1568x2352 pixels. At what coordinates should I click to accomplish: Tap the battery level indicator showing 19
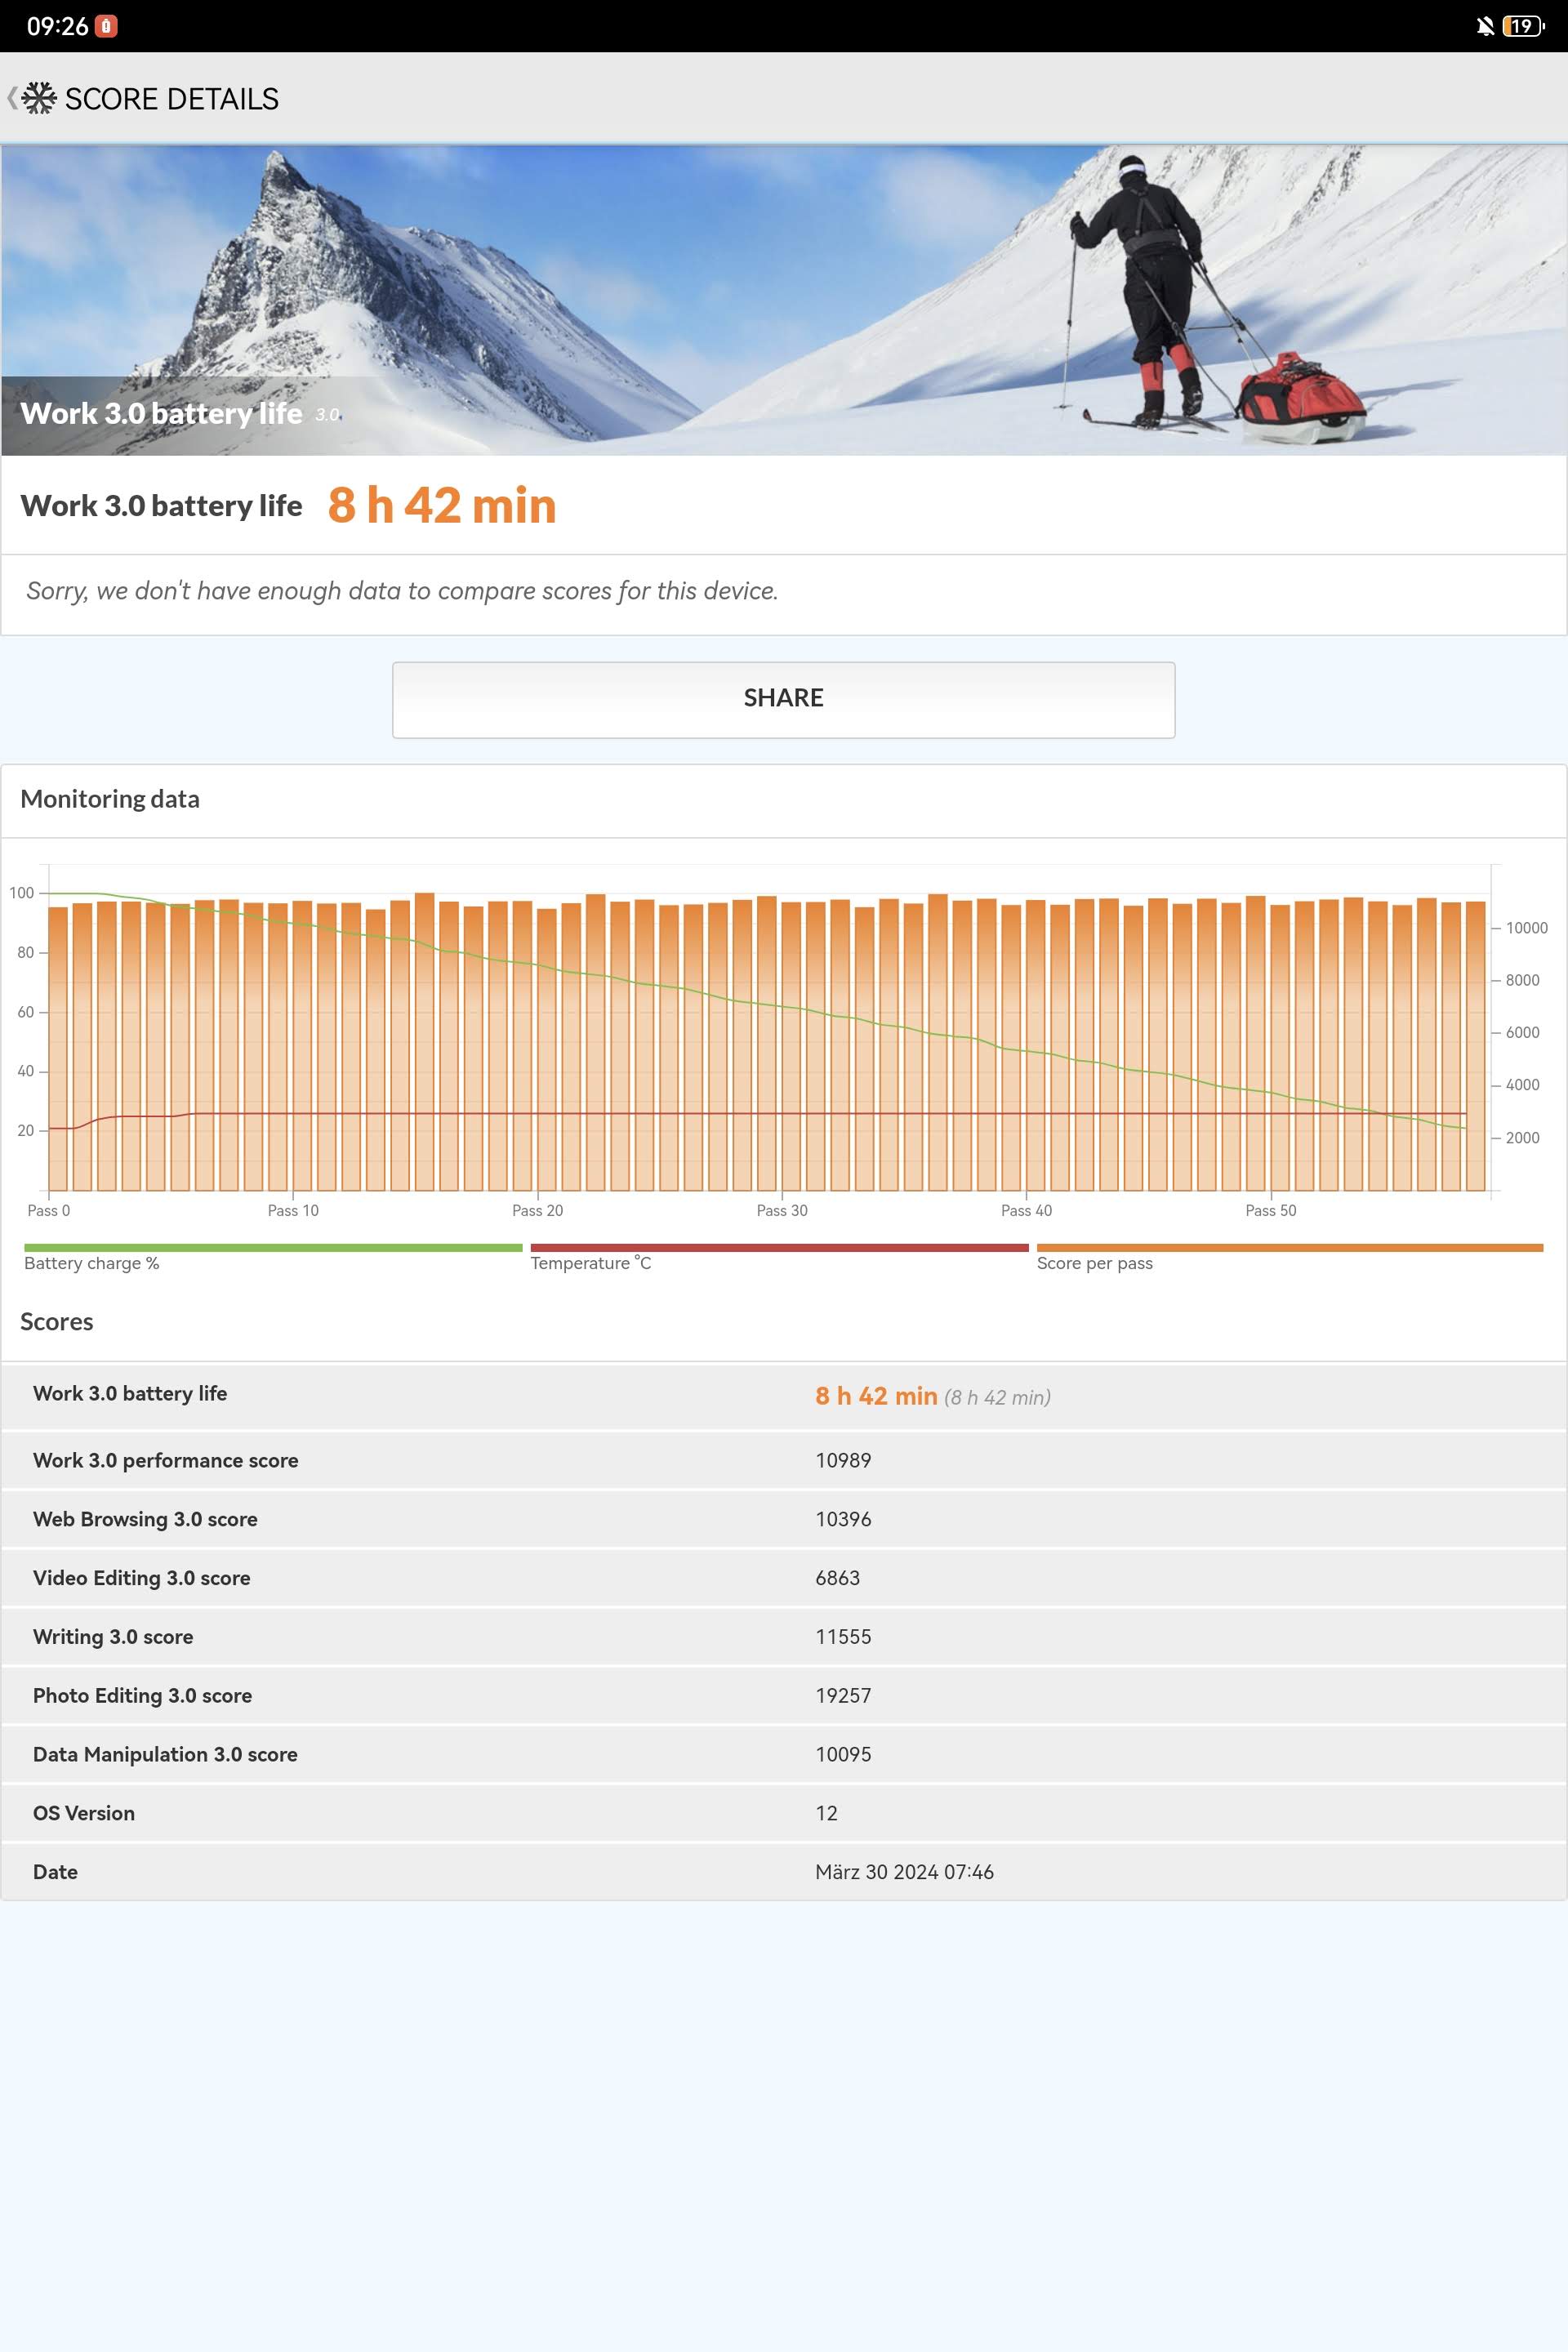pyautogui.click(x=1522, y=26)
